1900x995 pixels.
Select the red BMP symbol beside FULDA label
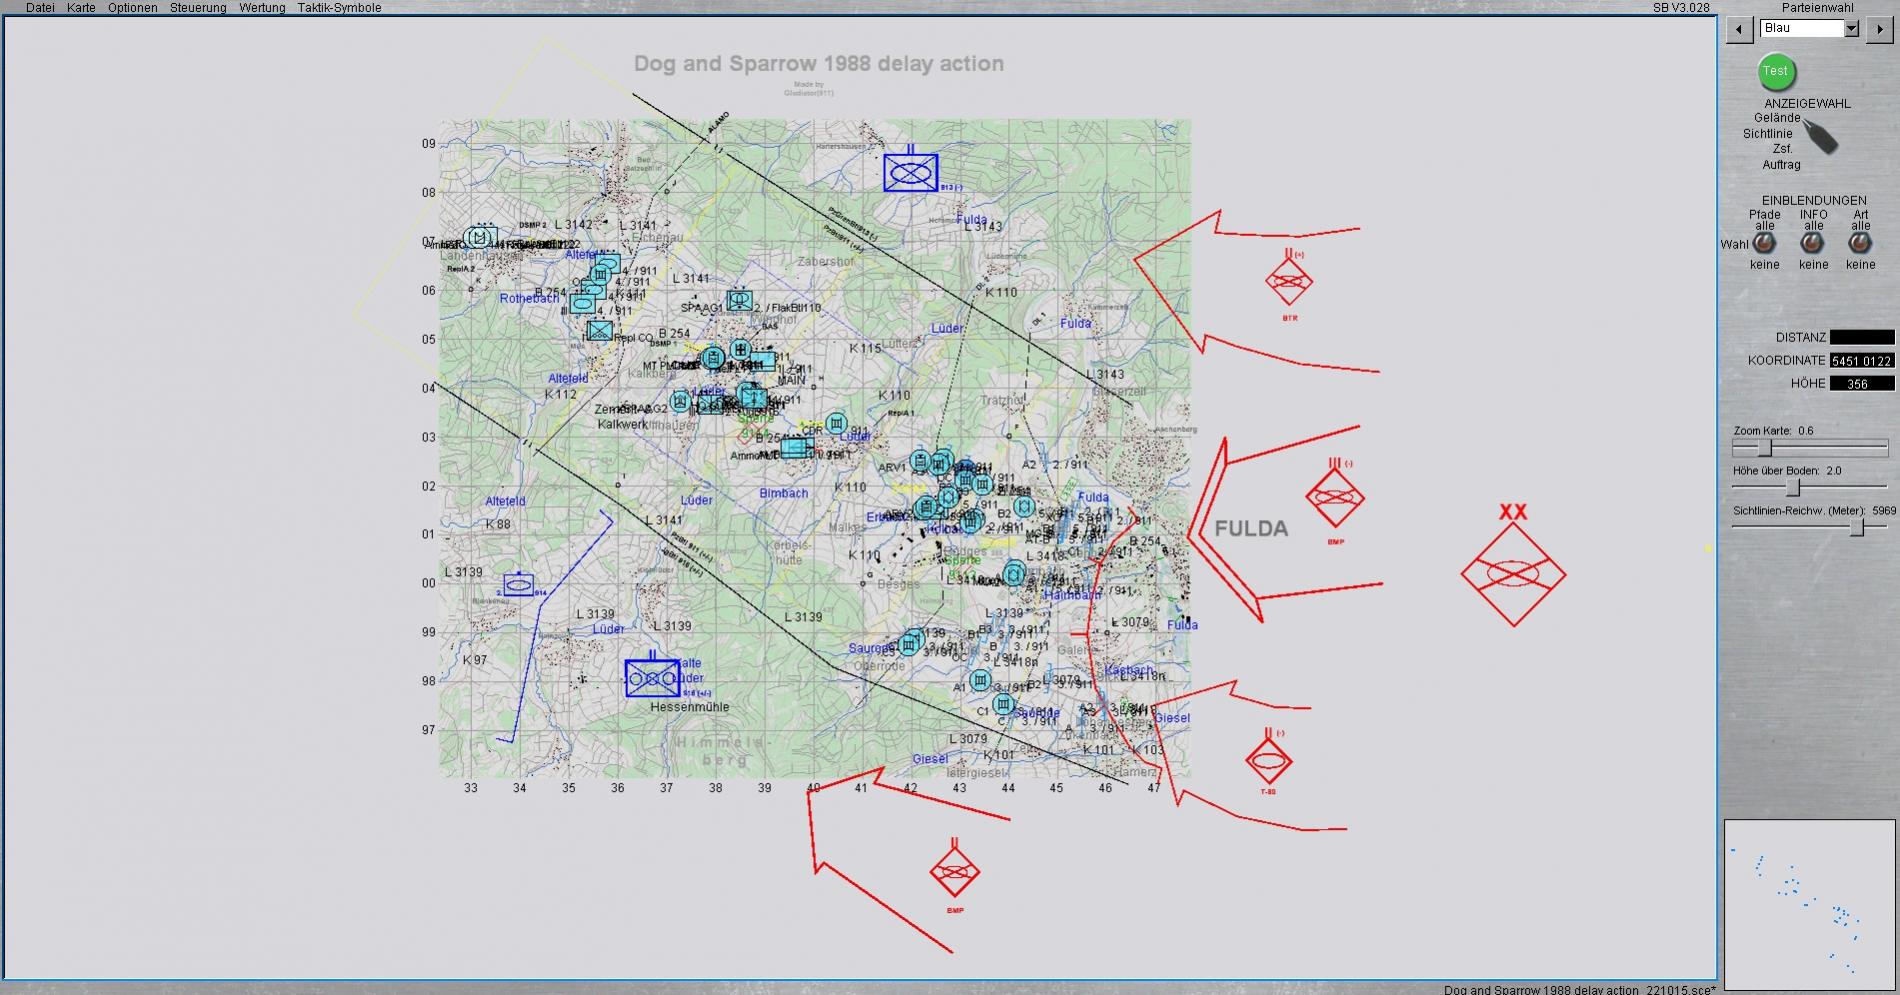tap(1334, 498)
